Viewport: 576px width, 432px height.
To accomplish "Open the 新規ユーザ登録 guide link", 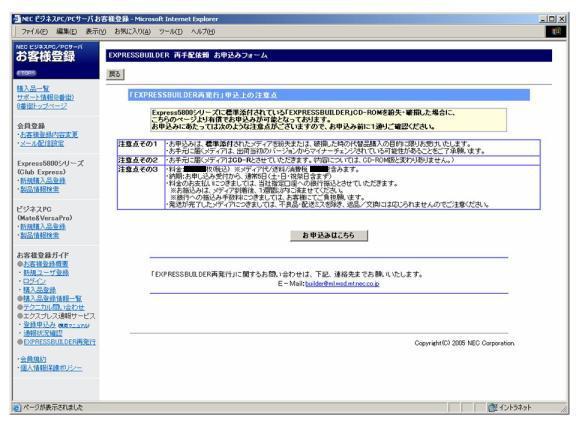I will pos(46,272).
